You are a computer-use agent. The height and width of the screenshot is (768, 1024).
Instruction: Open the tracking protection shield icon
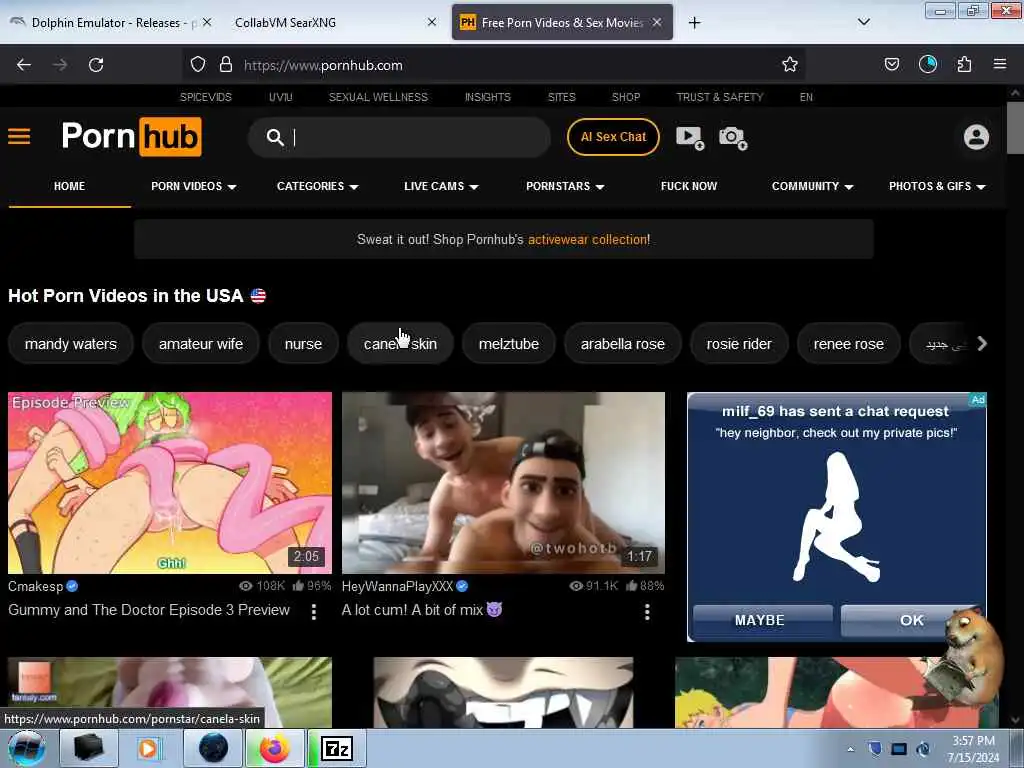click(x=198, y=65)
